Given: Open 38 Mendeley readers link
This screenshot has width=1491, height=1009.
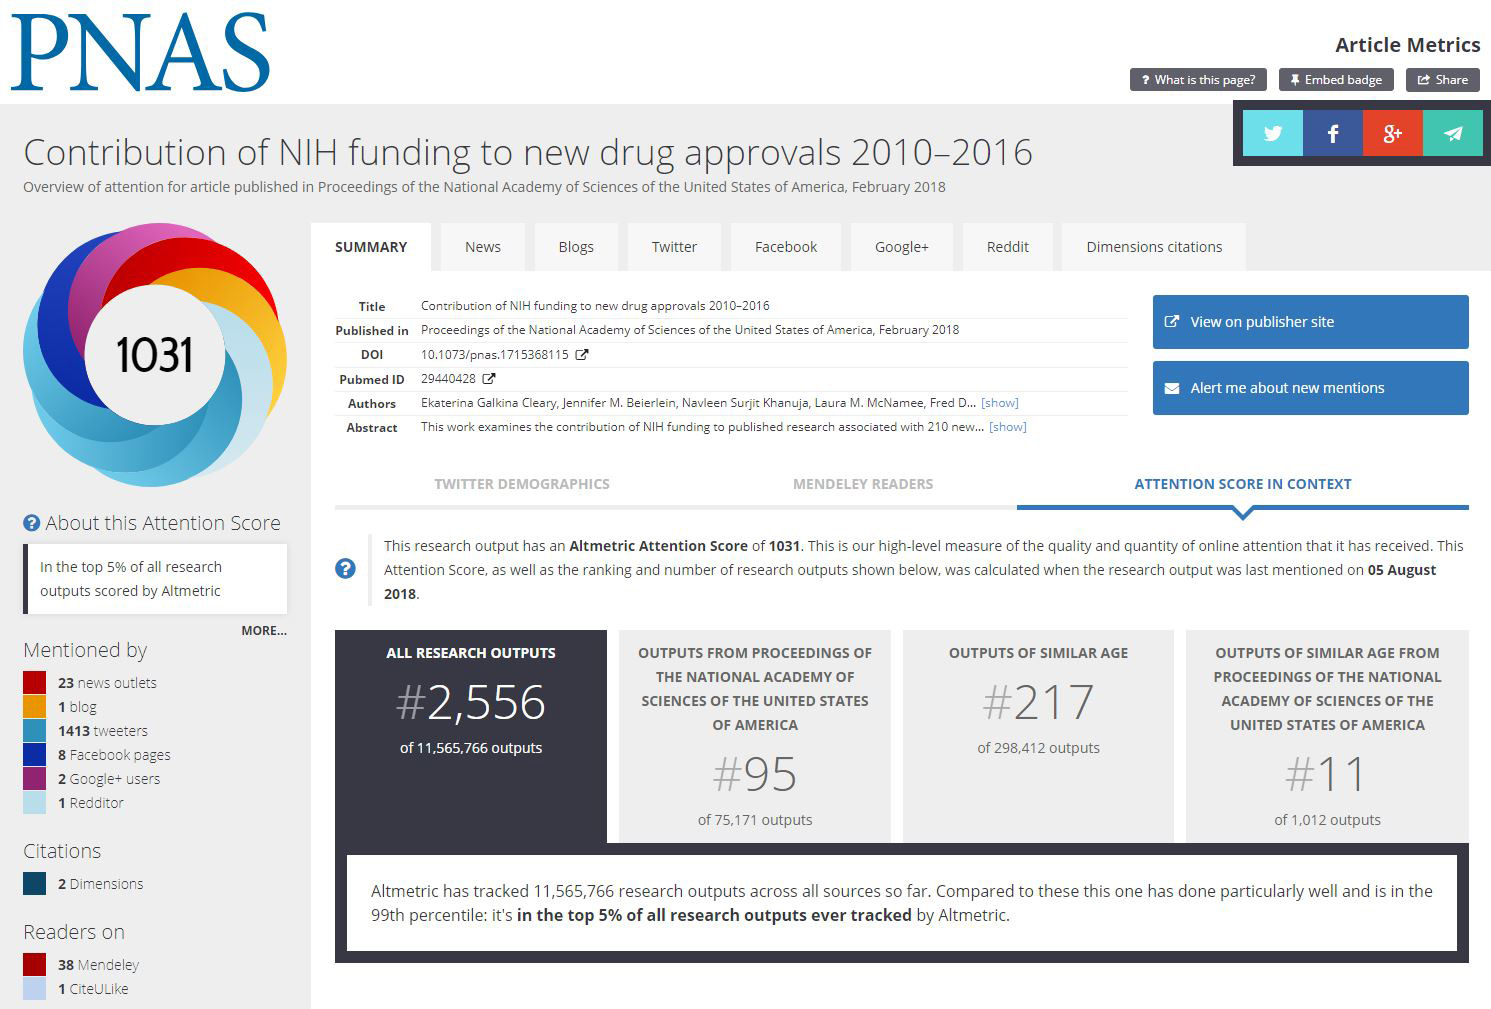Looking at the screenshot, I should point(99,965).
